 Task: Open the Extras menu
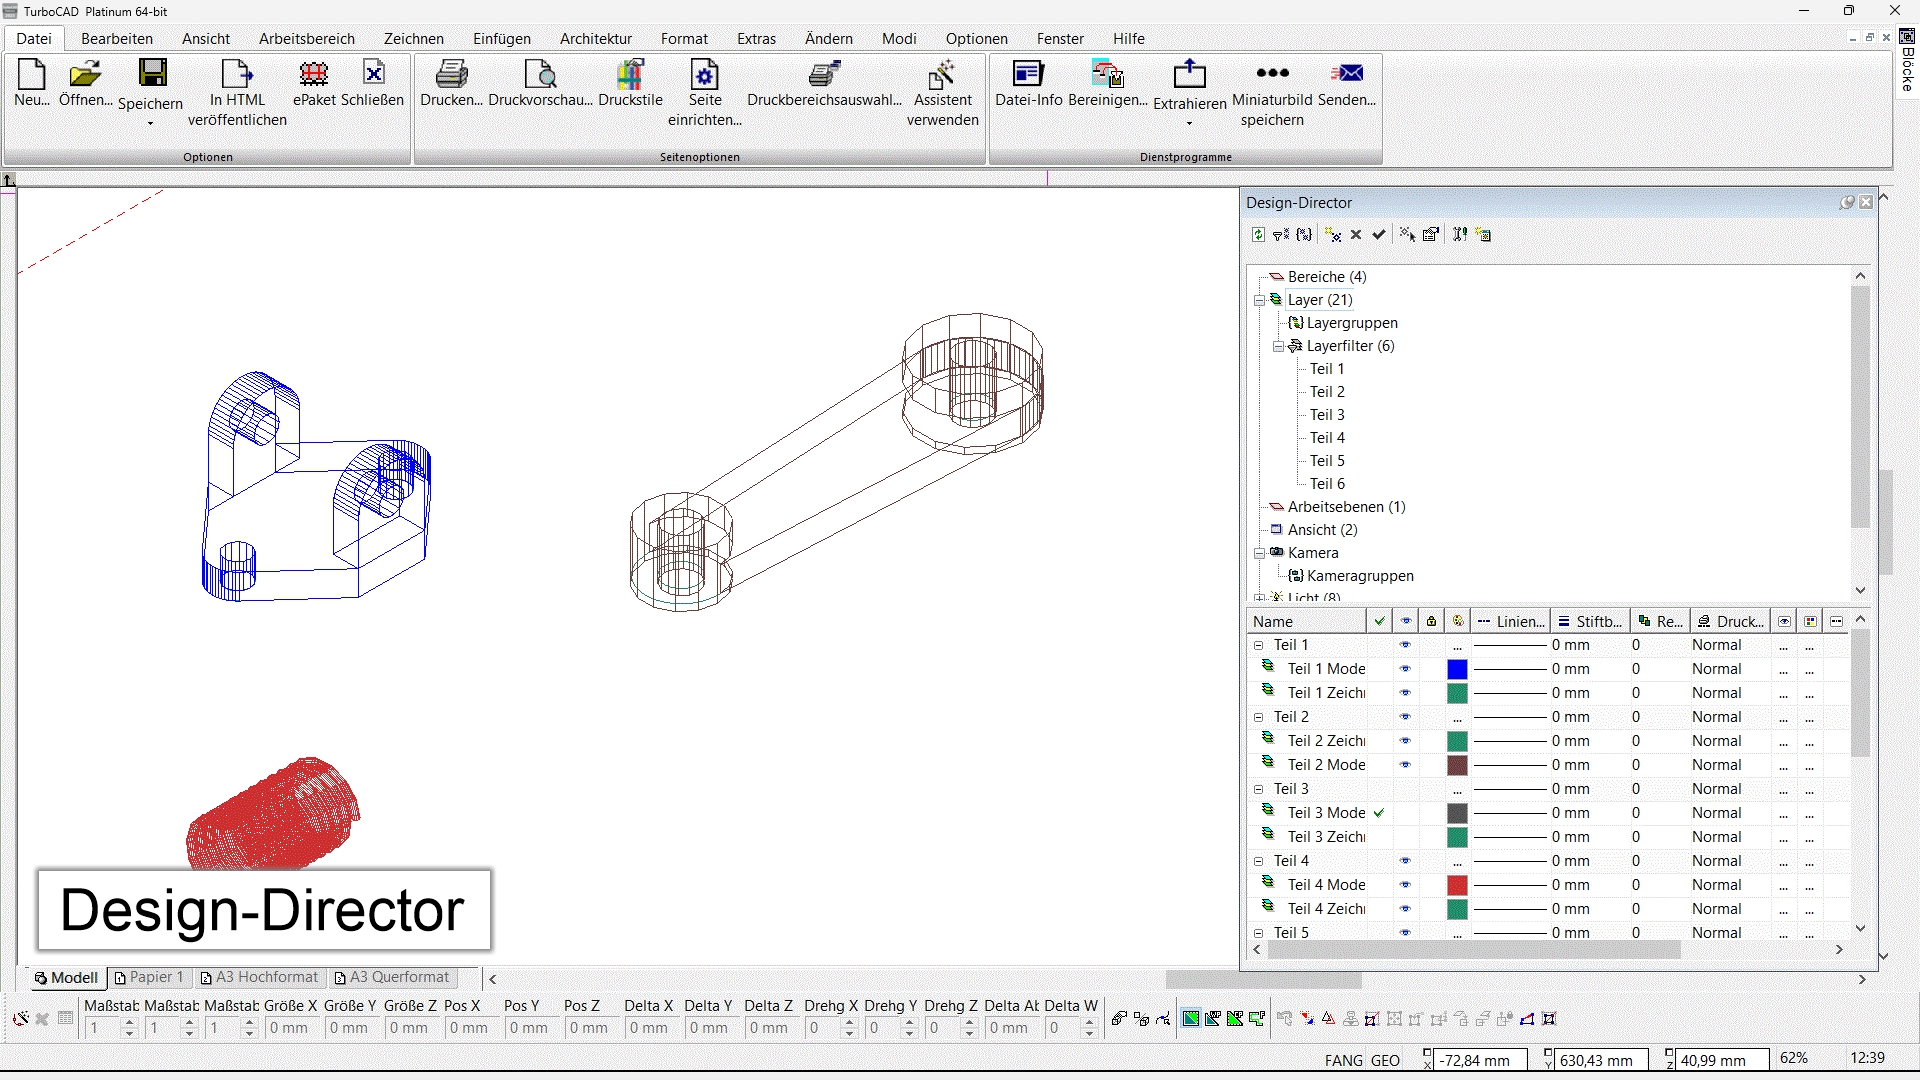click(756, 39)
